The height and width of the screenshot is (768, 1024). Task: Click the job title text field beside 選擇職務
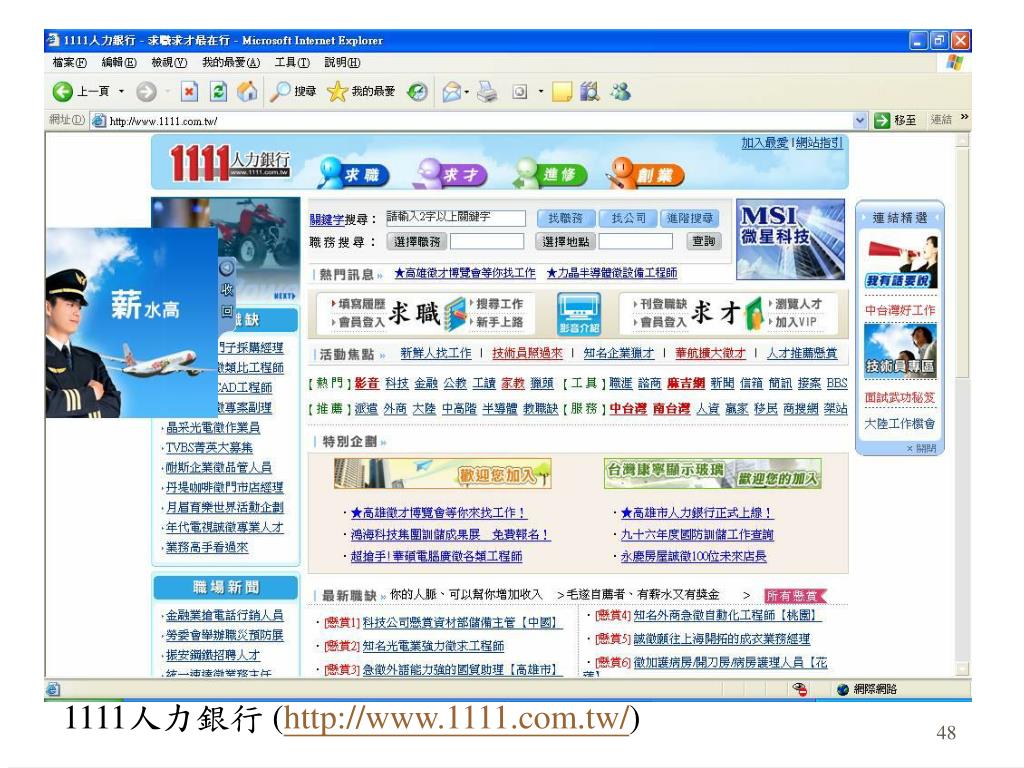tap(487, 242)
